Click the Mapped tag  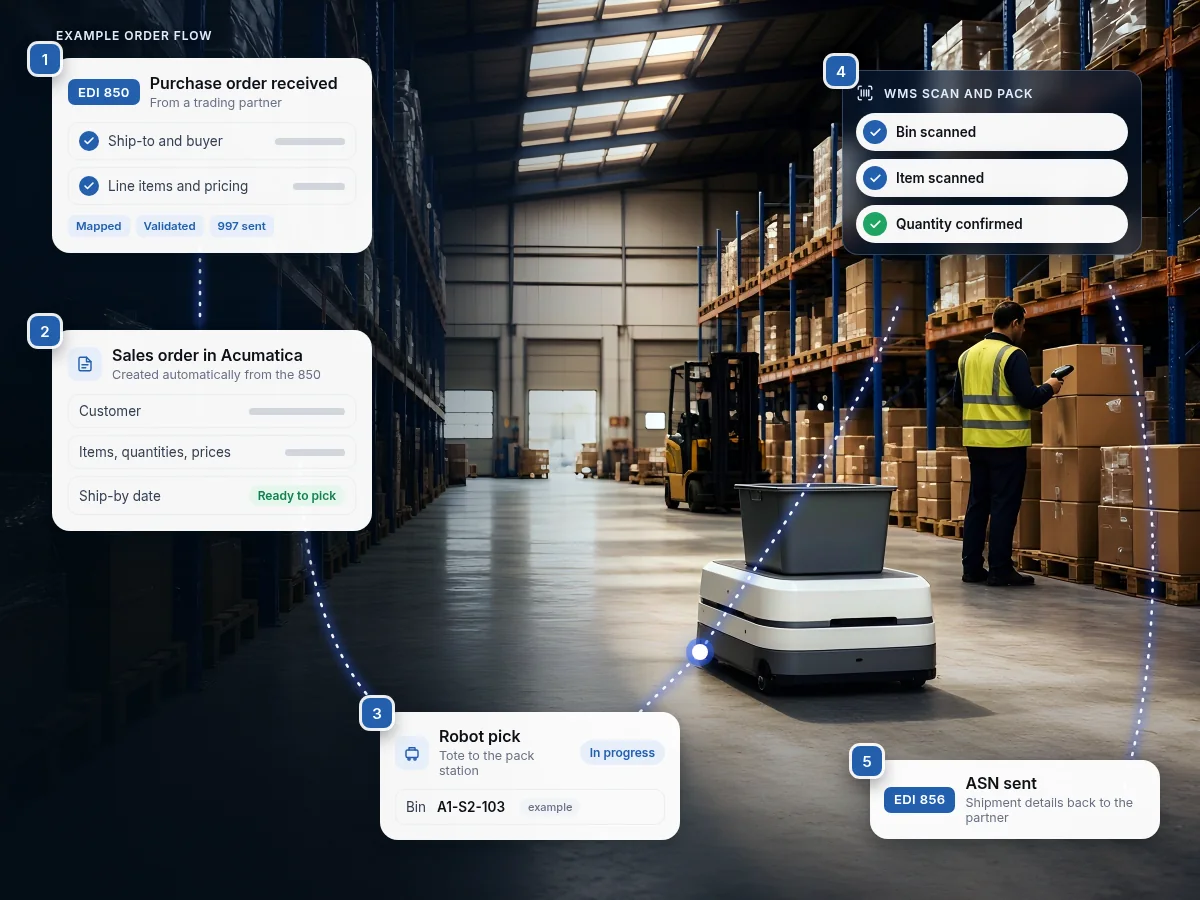[x=99, y=226]
